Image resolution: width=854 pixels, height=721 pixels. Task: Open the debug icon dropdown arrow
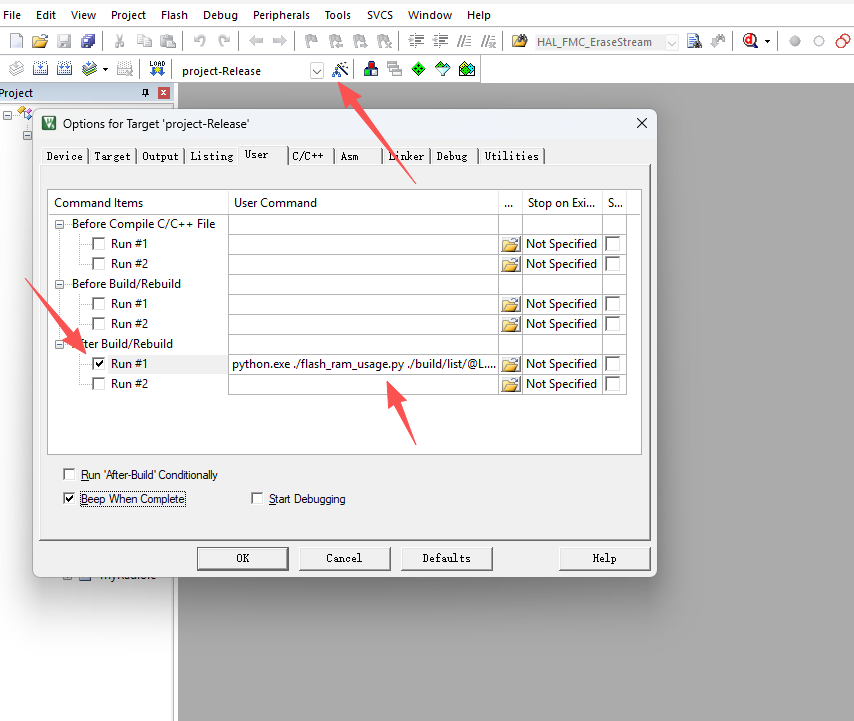point(767,41)
